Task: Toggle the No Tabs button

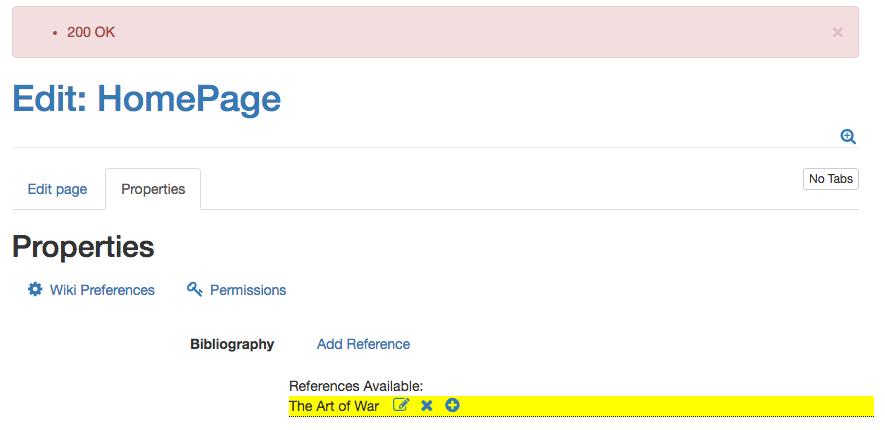Action: (x=831, y=179)
